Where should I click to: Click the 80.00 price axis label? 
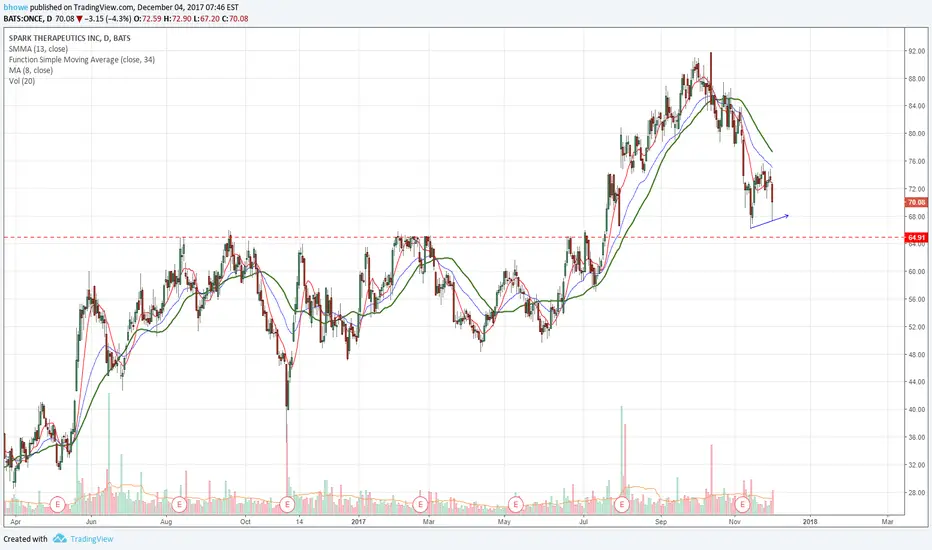pyautogui.click(x=916, y=134)
